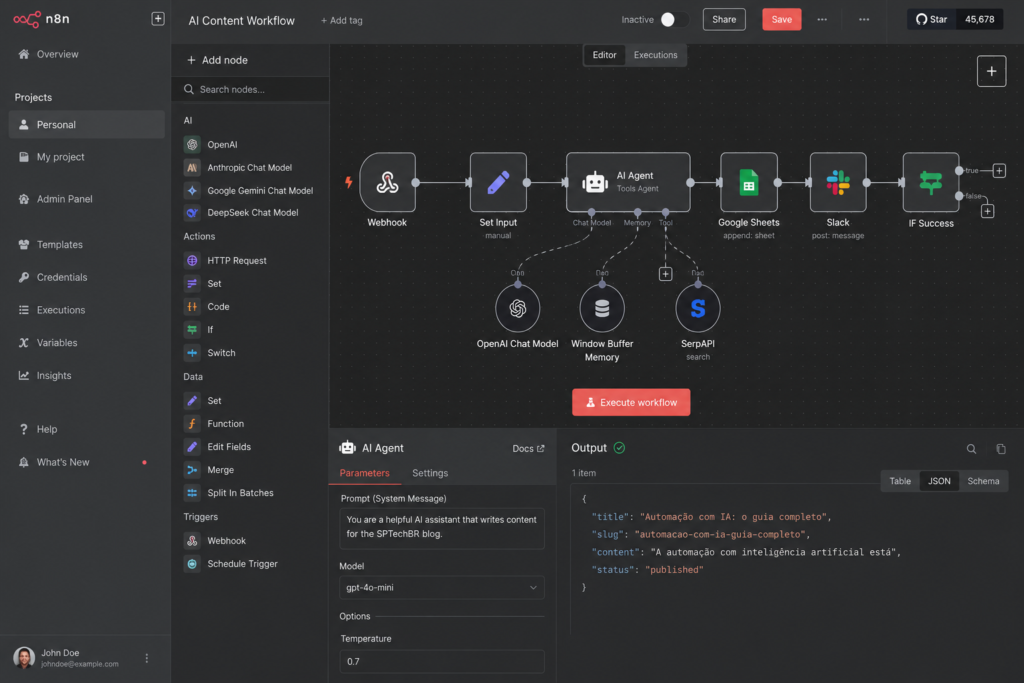Select the Webhook node on canvas
Viewport: 1024px width, 683px height.
point(387,182)
